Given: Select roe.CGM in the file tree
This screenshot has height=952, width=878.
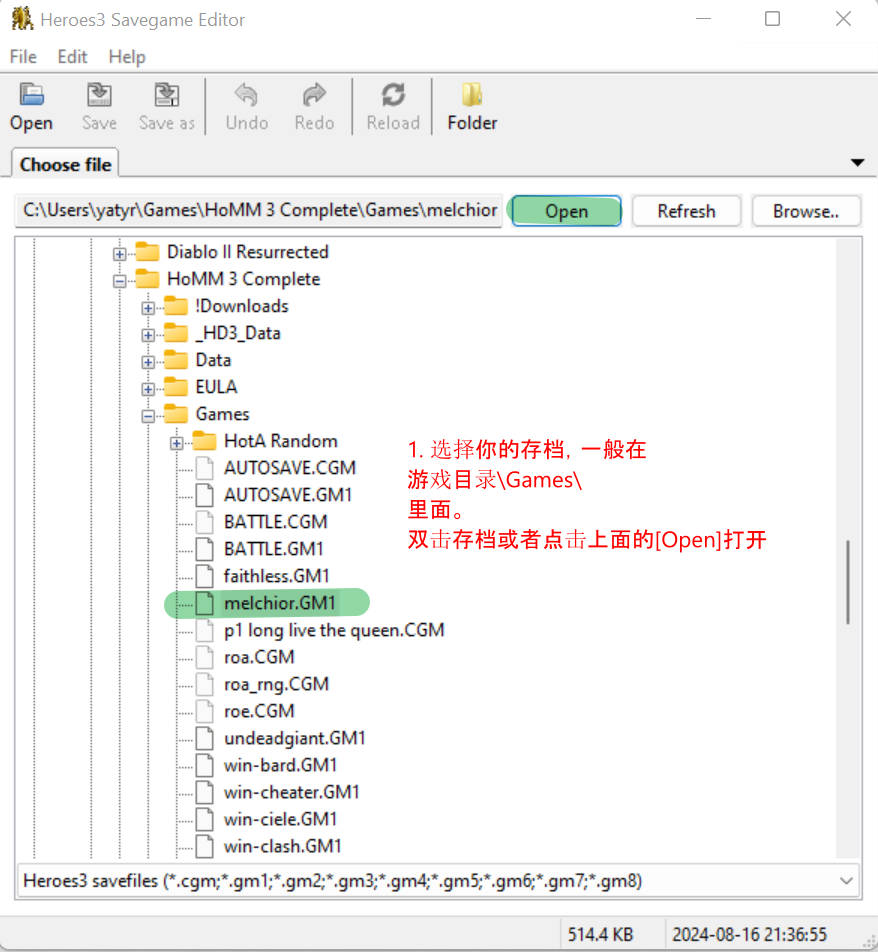Looking at the screenshot, I should (259, 711).
